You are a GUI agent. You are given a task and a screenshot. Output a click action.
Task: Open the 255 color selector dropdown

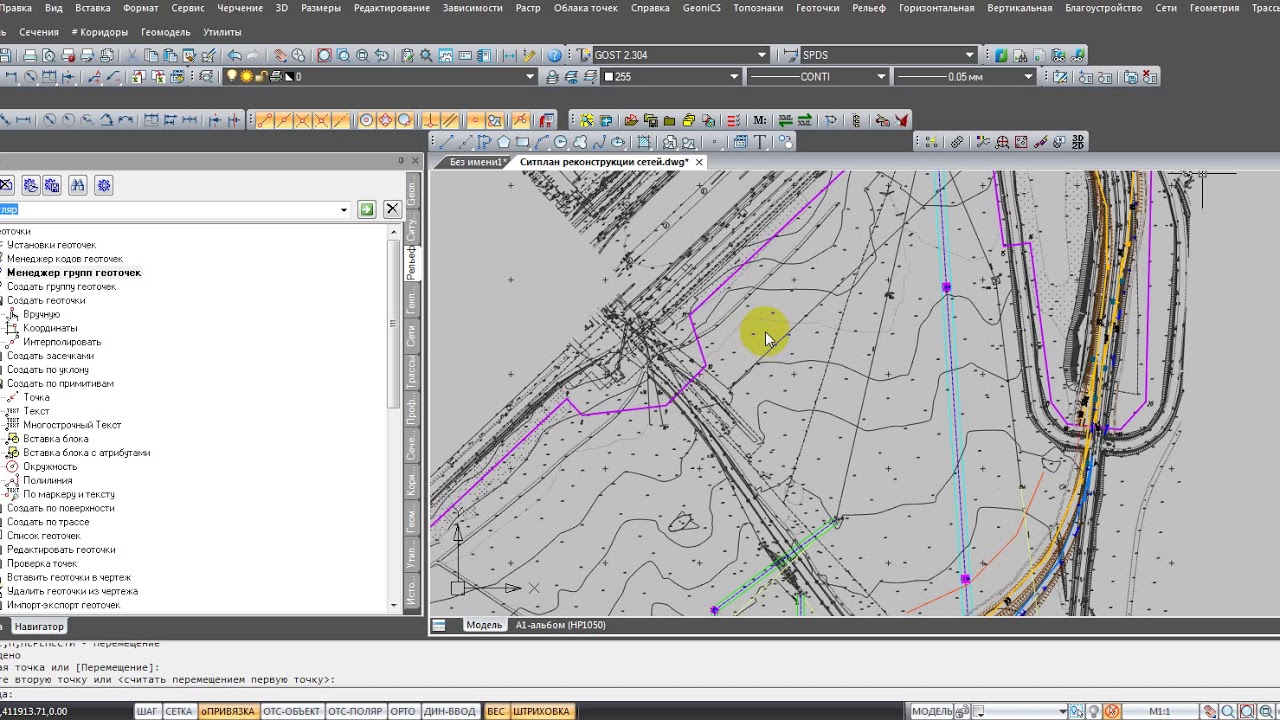click(734, 76)
